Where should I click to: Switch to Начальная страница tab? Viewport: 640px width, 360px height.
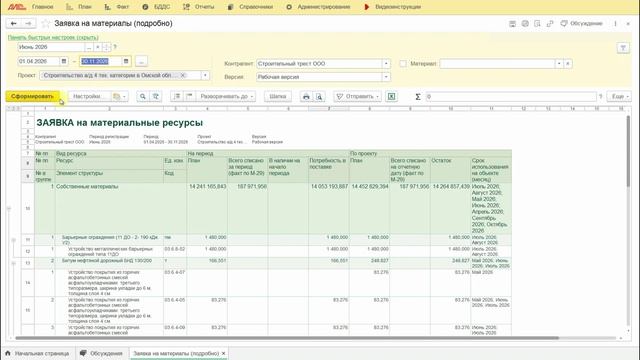tap(38, 353)
